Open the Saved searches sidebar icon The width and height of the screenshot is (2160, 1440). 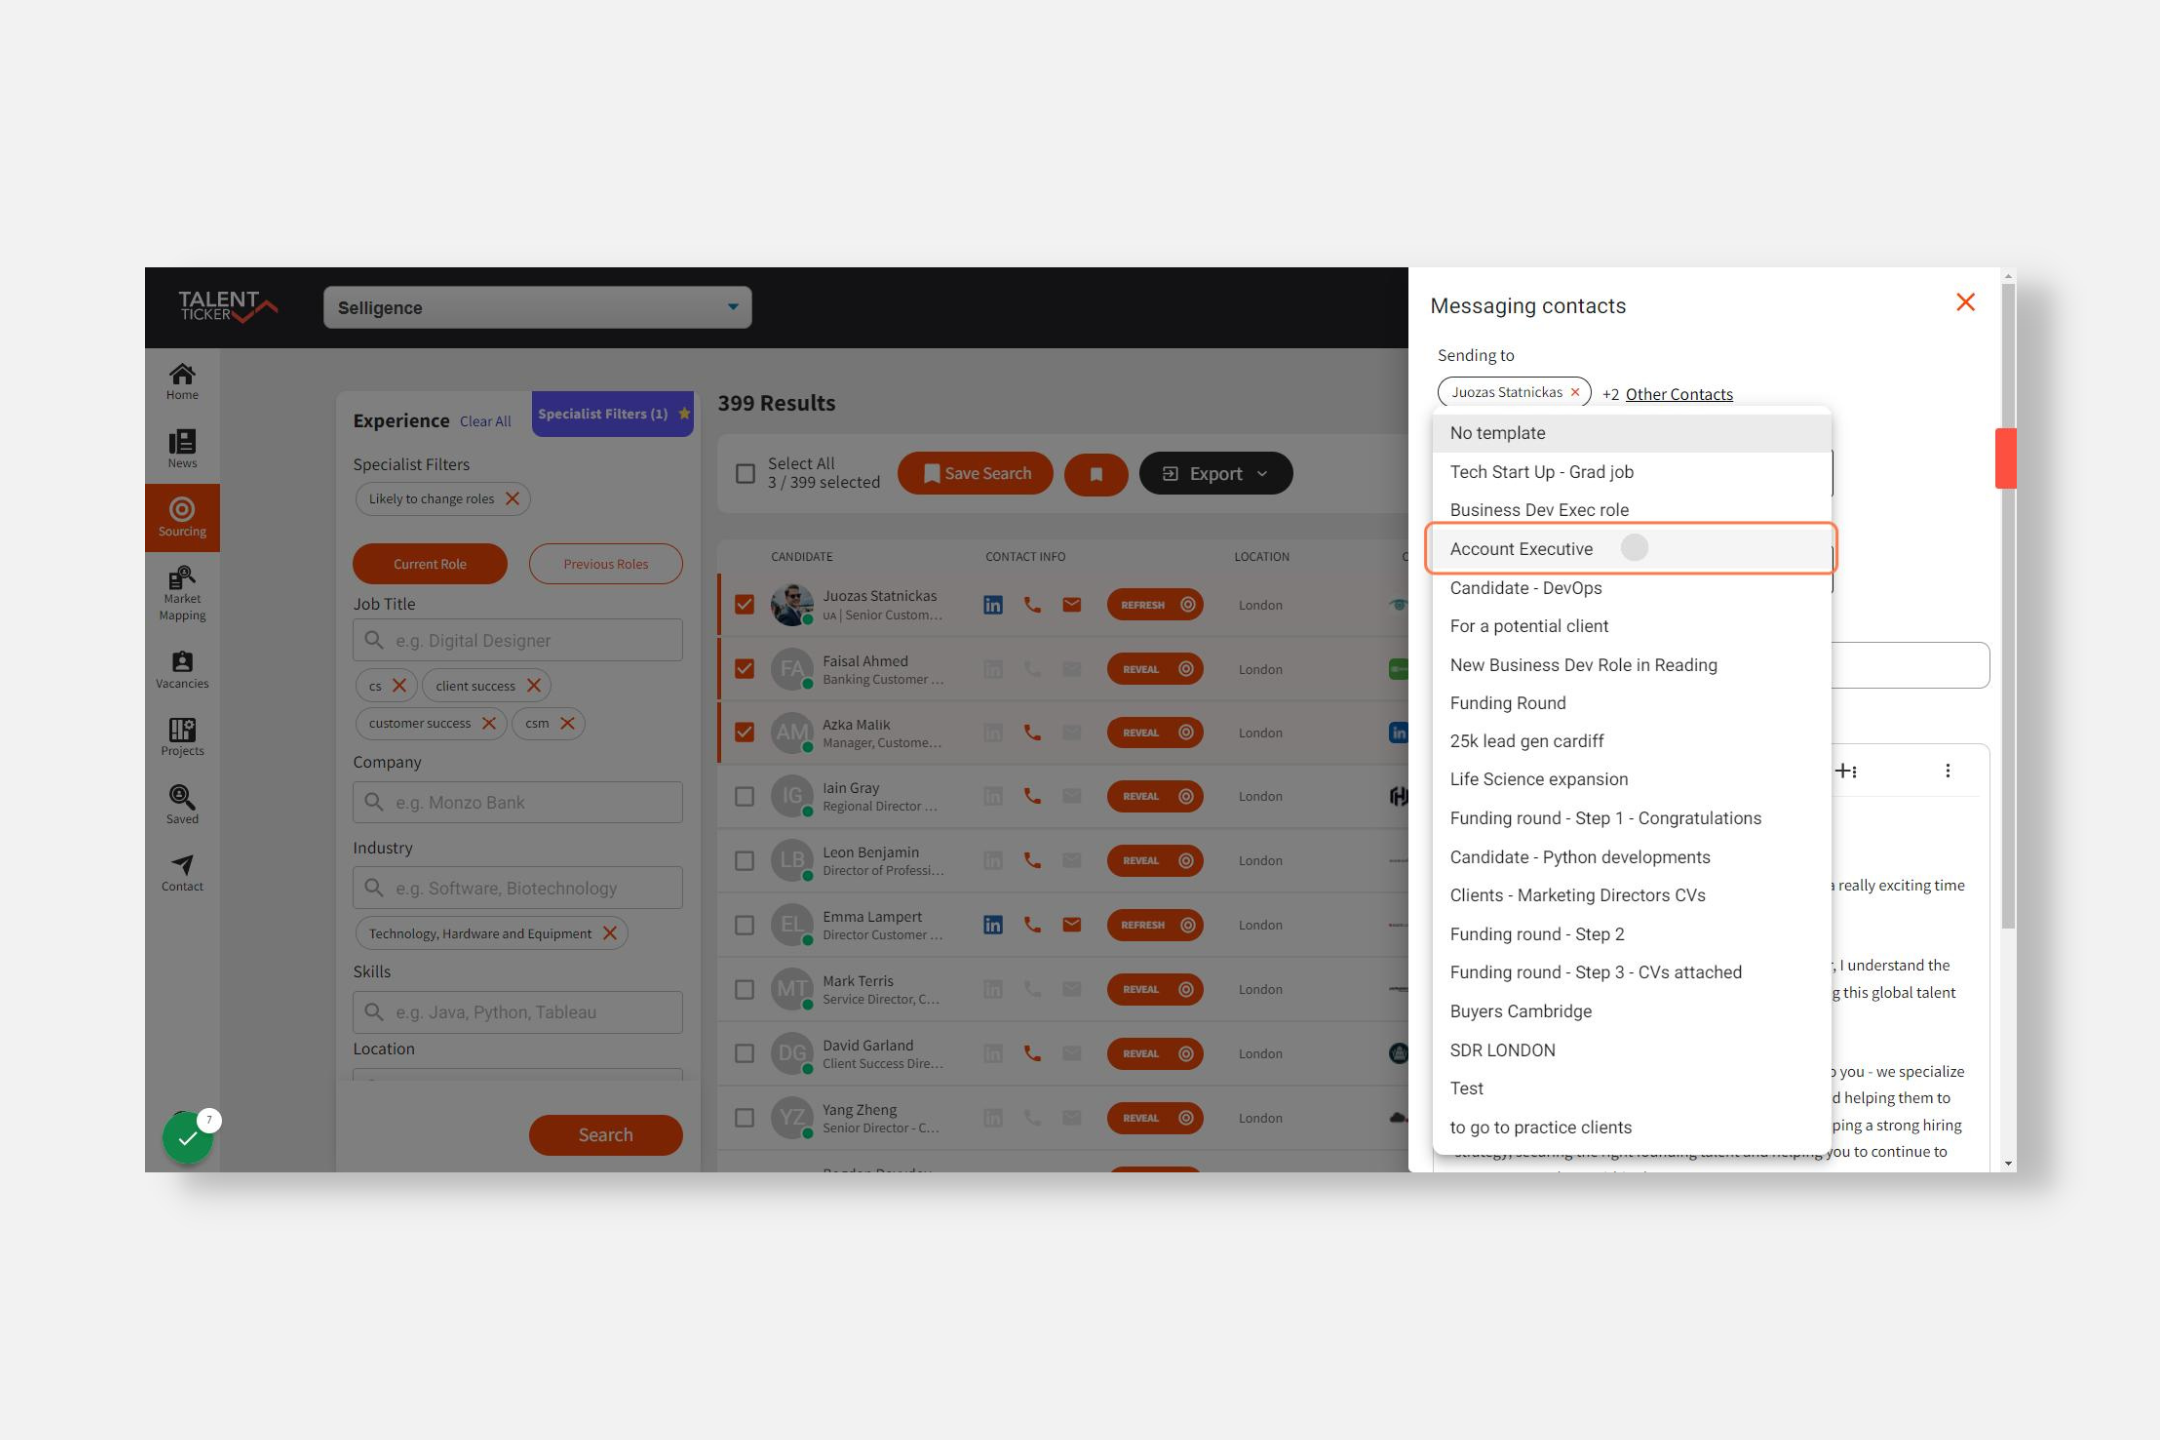182,804
